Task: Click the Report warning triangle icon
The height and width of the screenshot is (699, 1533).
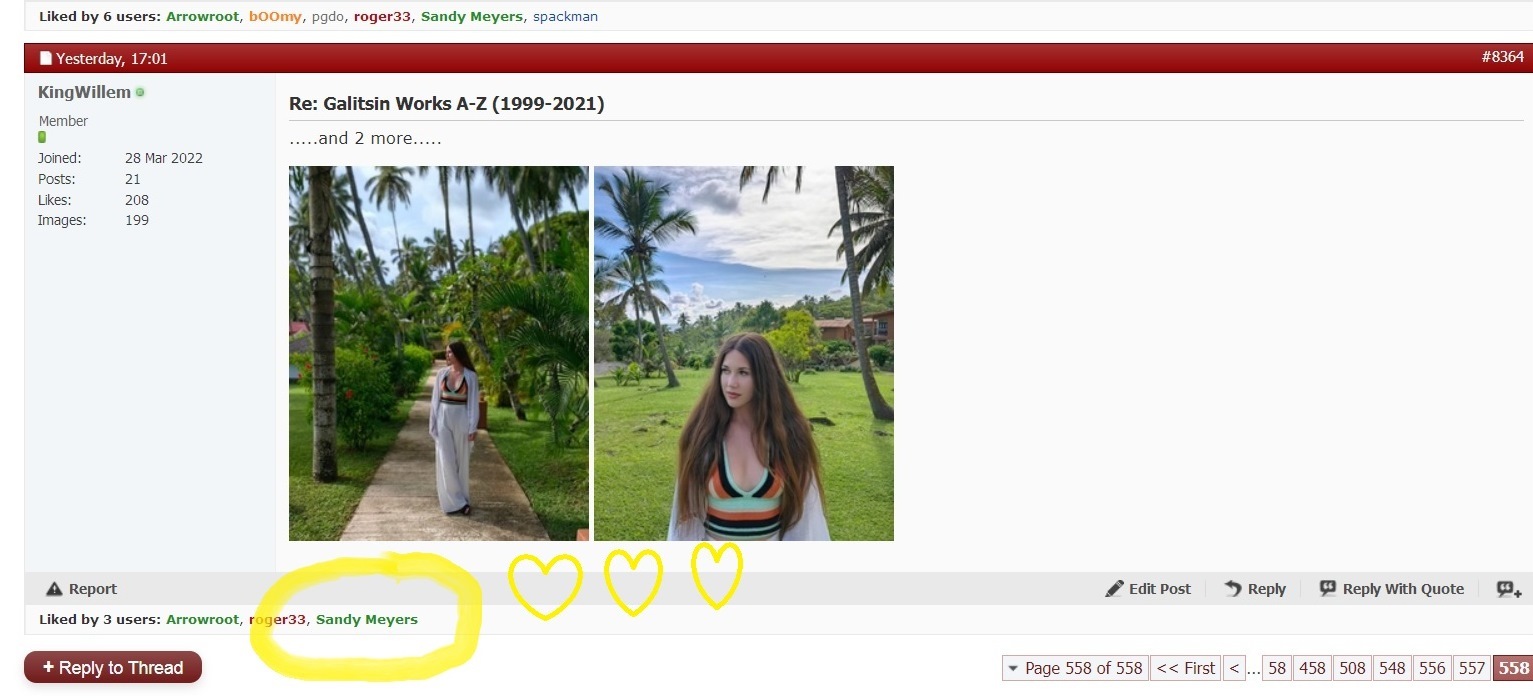Action: [x=54, y=589]
